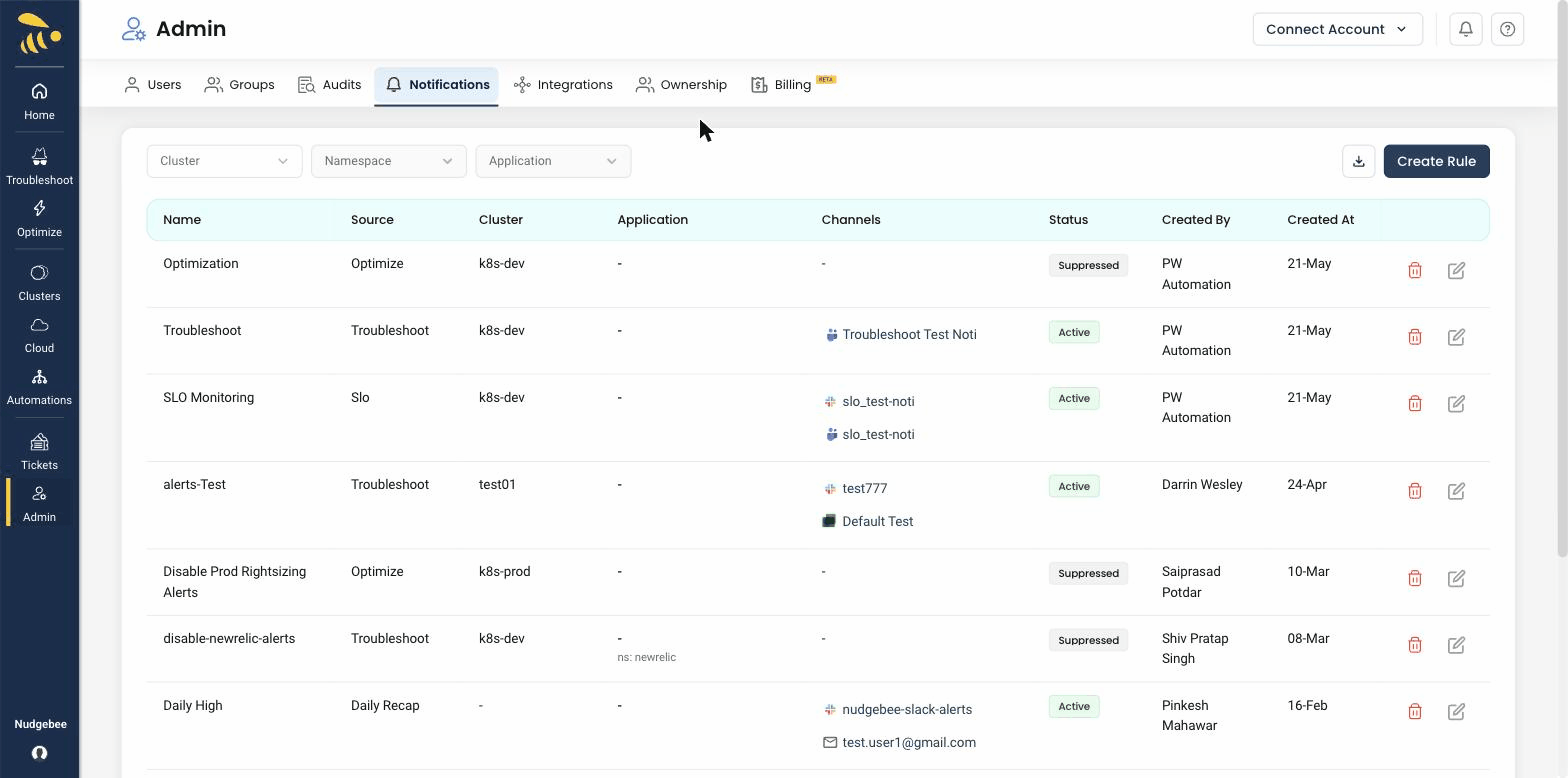Delete the Daily High rule
Image resolution: width=1568 pixels, height=778 pixels.
click(1414, 711)
